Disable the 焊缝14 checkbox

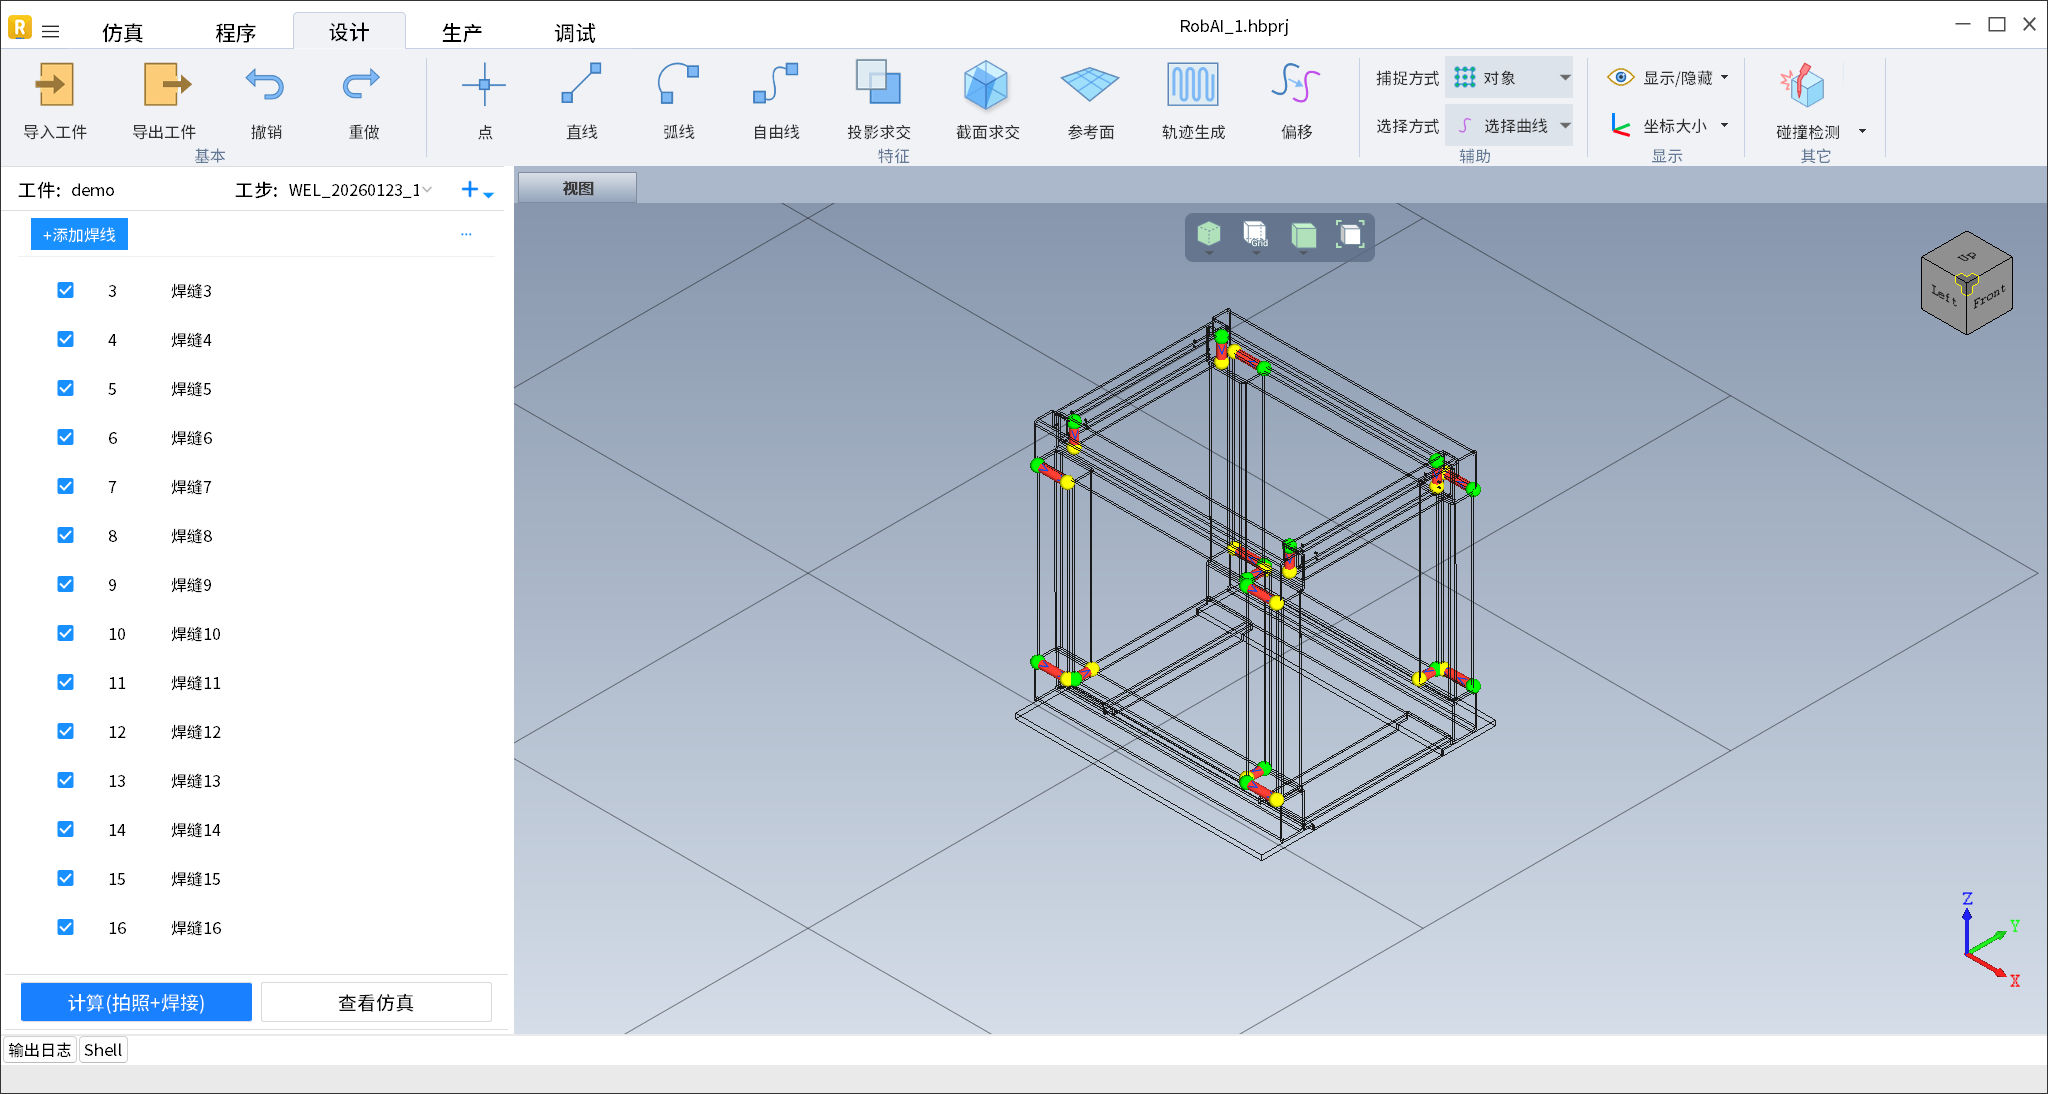click(x=66, y=829)
